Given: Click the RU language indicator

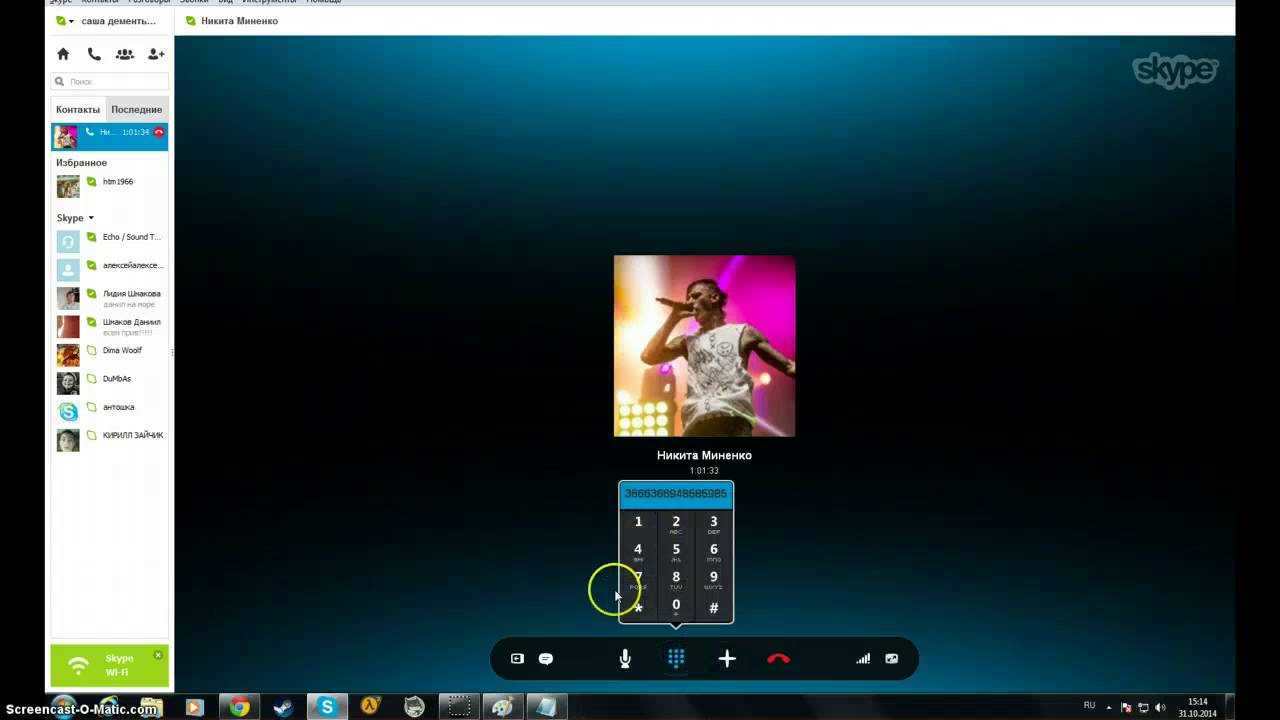Looking at the screenshot, I should coord(1089,705).
